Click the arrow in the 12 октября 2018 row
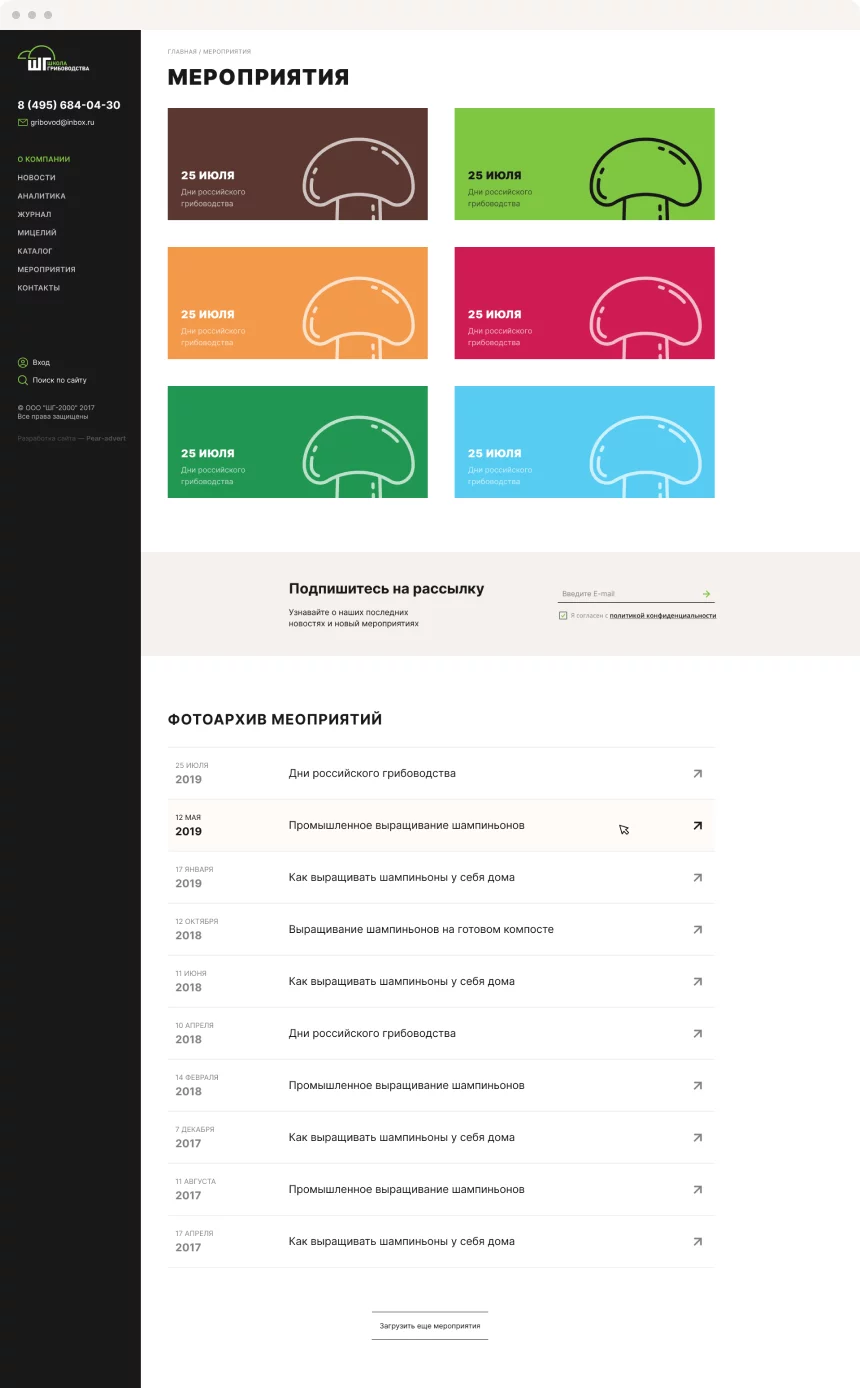This screenshot has width=860, height=1388. pos(698,929)
